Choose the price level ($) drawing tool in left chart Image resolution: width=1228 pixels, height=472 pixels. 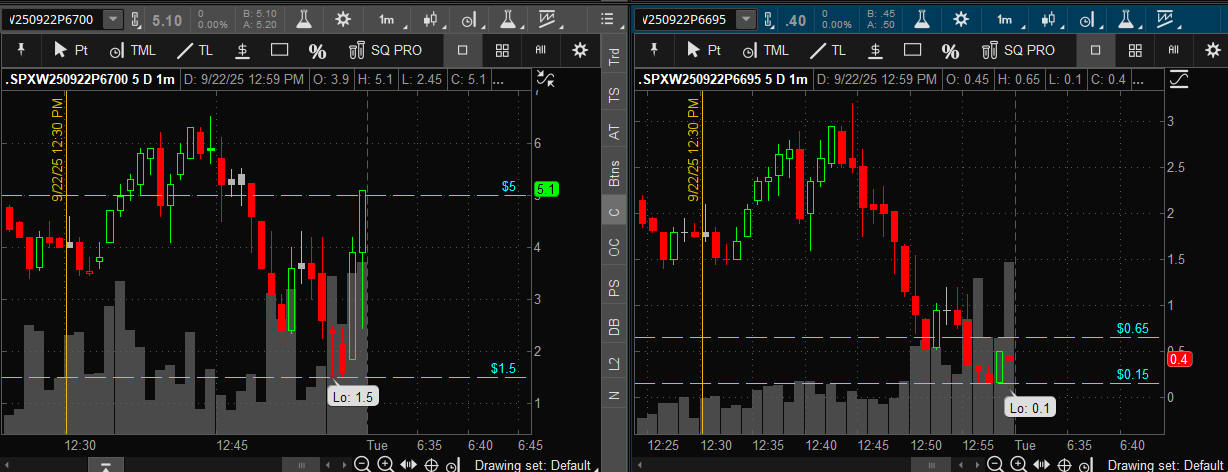tap(243, 50)
